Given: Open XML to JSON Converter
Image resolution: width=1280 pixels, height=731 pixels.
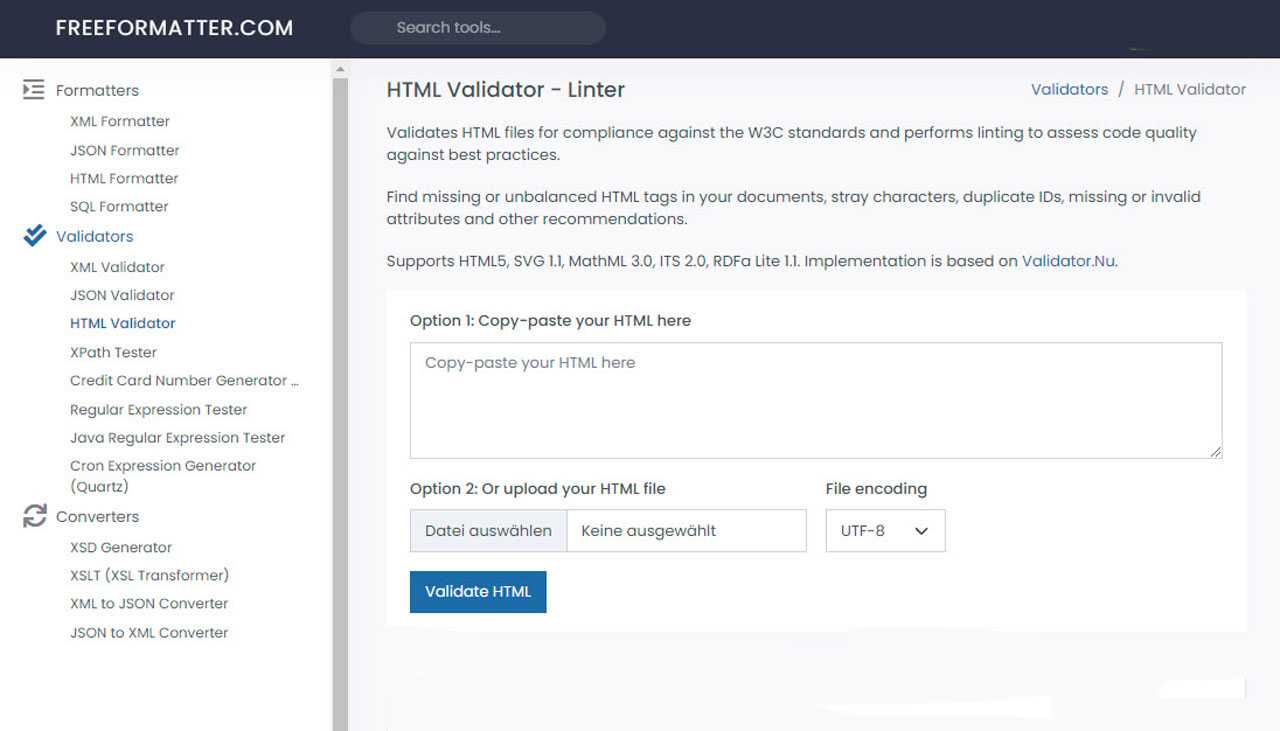Looking at the screenshot, I should click(x=149, y=603).
